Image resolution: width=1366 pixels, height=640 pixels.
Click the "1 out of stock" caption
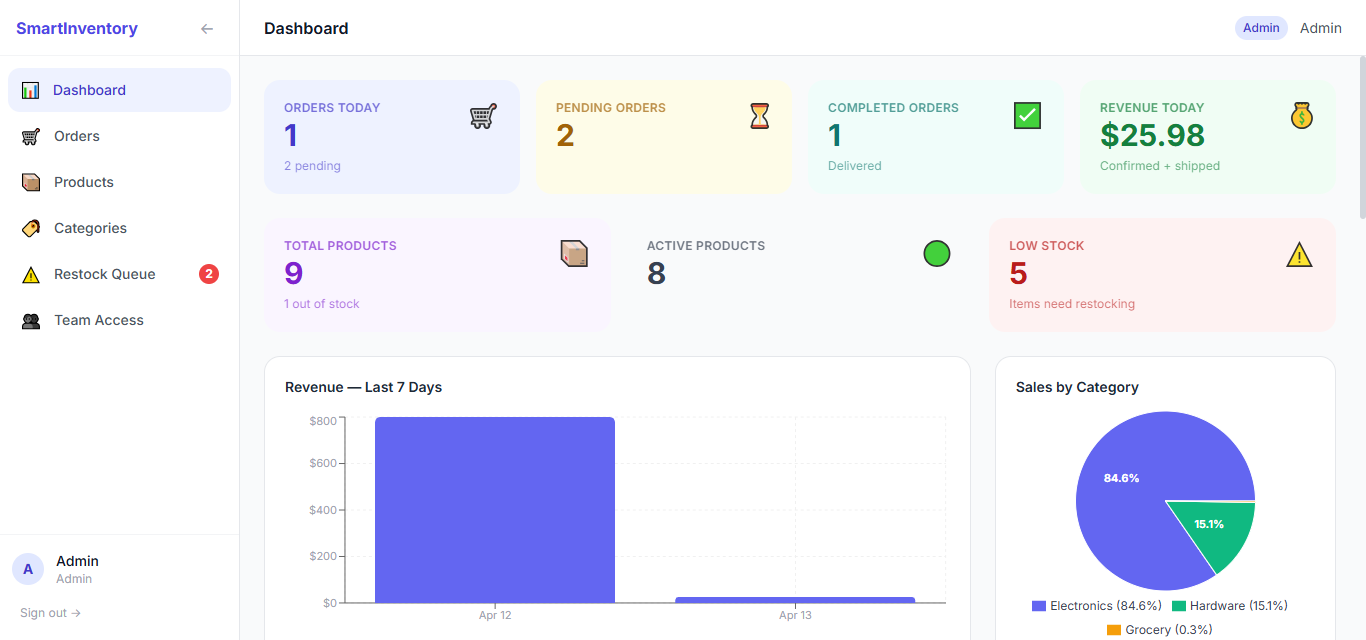click(x=322, y=304)
